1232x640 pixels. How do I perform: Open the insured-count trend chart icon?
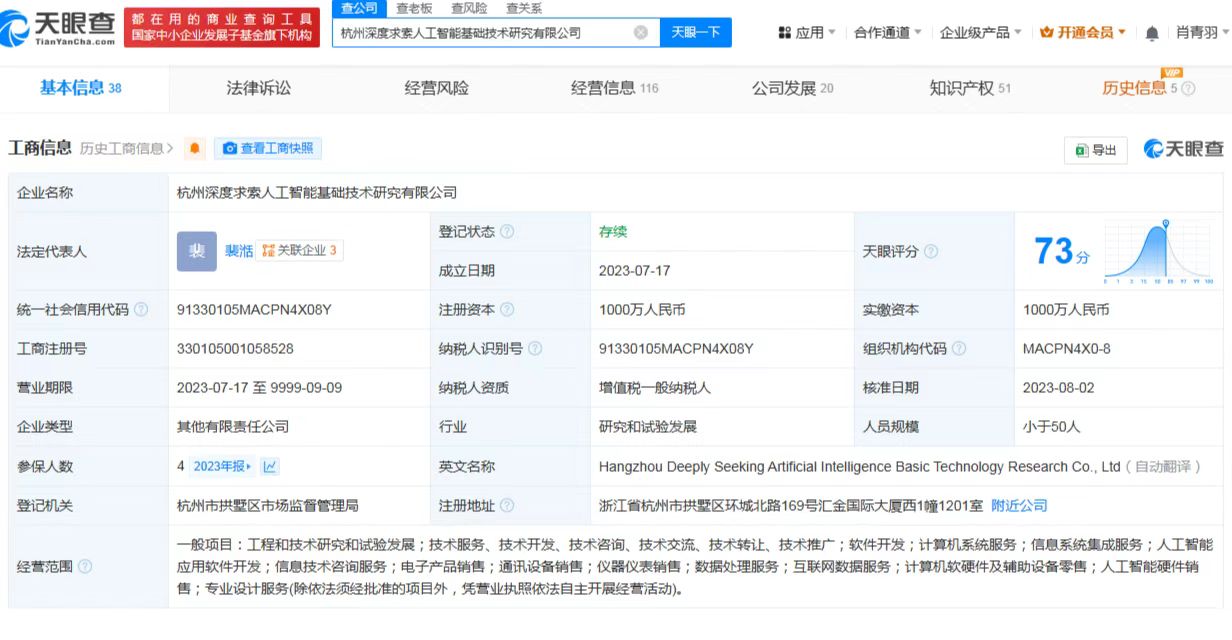point(271,466)
